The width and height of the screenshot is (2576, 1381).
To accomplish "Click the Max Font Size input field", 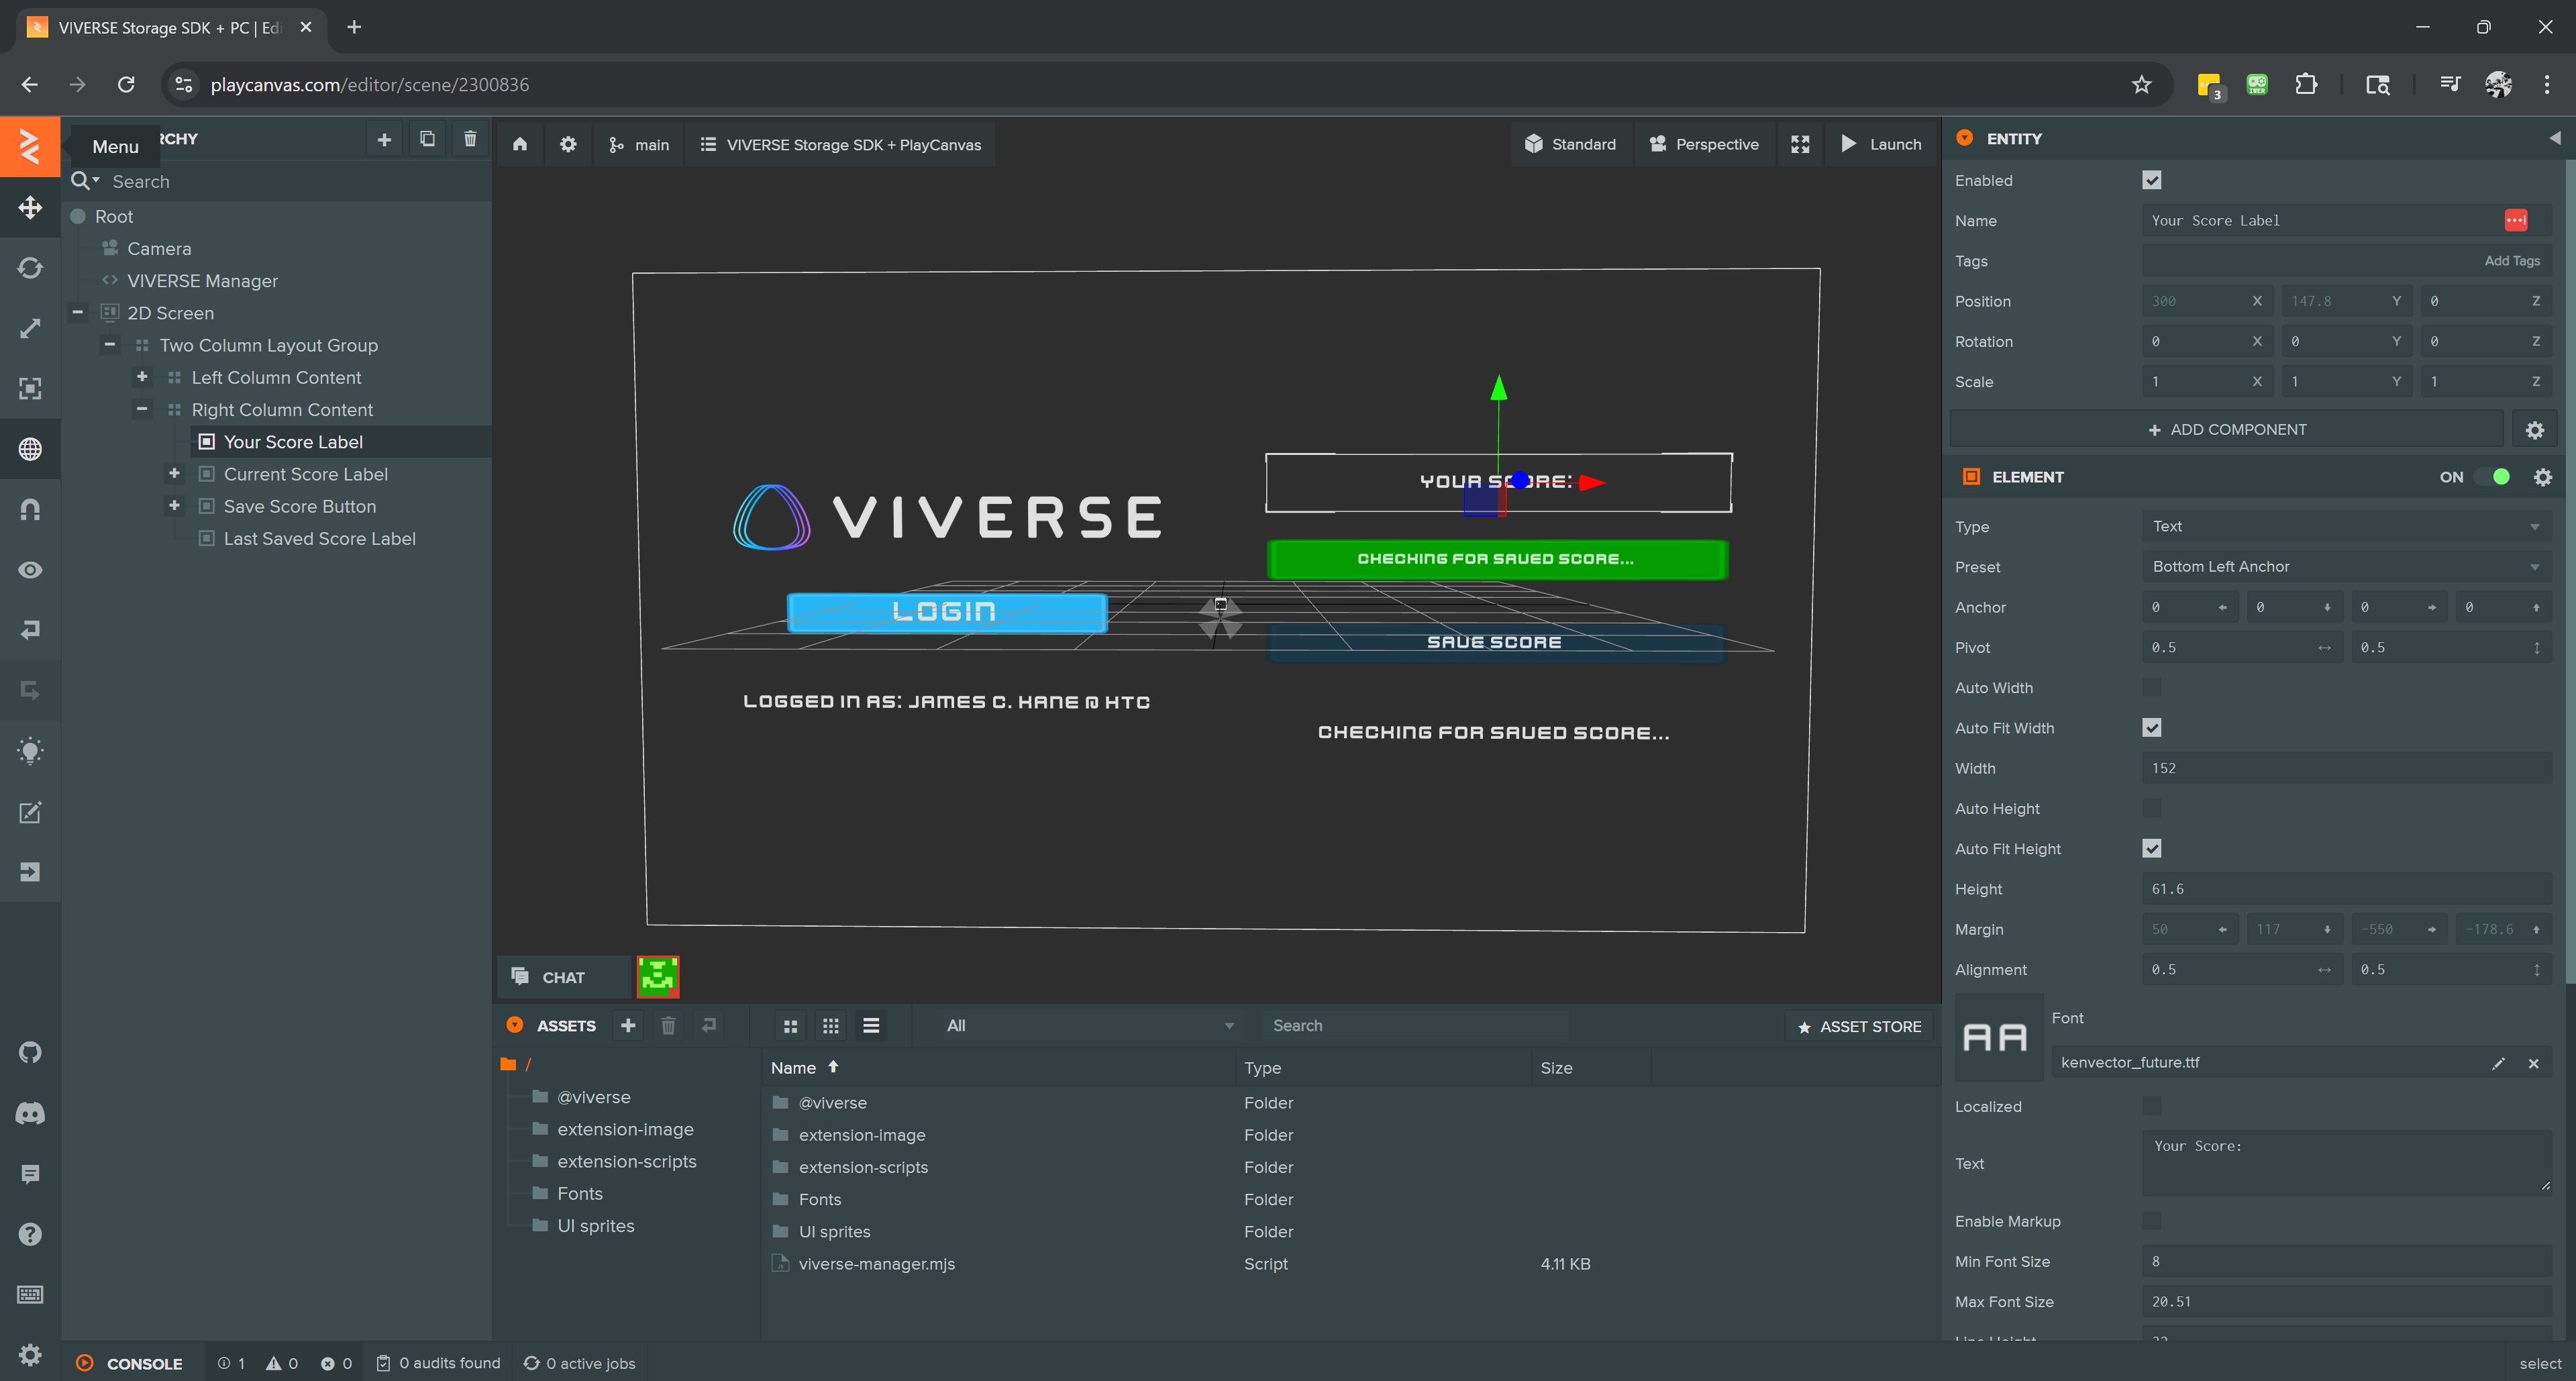I will click(2344, 1302).
